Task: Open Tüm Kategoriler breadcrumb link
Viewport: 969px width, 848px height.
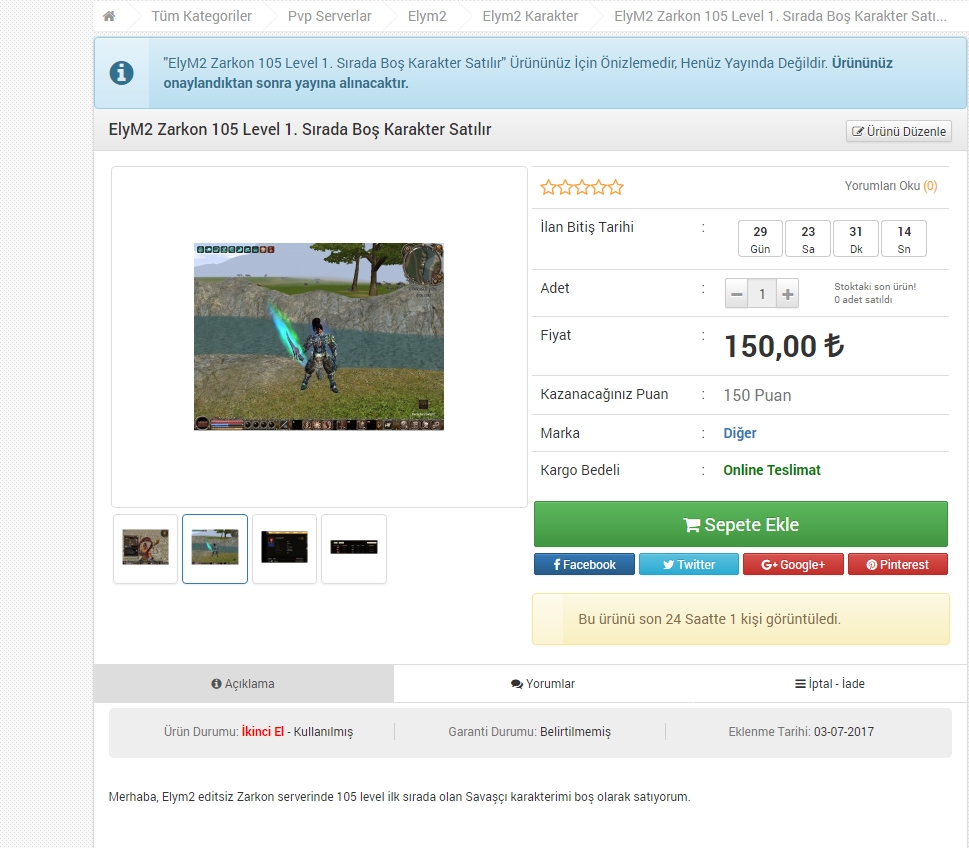Action: click(201, 16)
